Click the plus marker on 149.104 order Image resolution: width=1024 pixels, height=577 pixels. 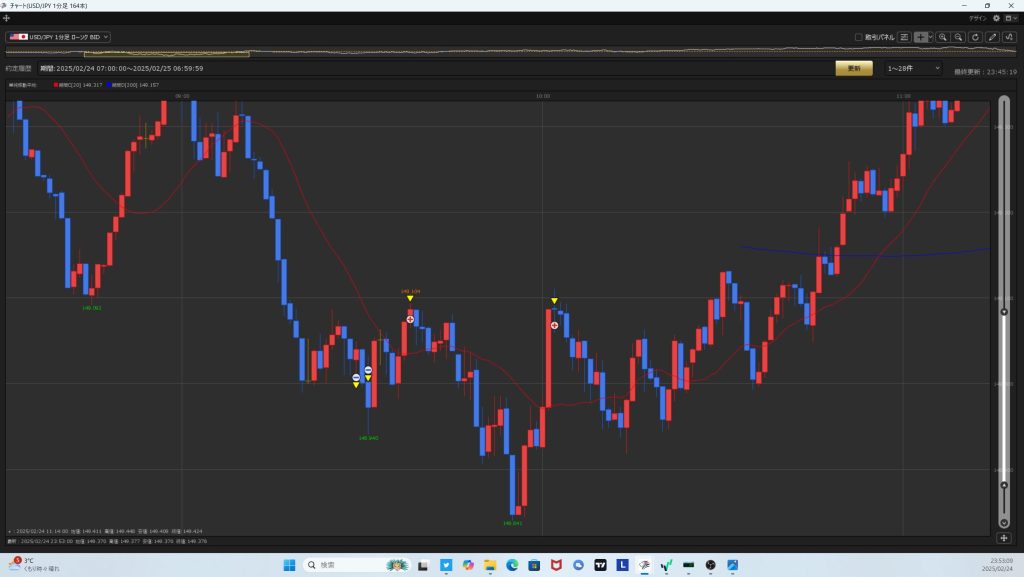[x=410, y=318]
